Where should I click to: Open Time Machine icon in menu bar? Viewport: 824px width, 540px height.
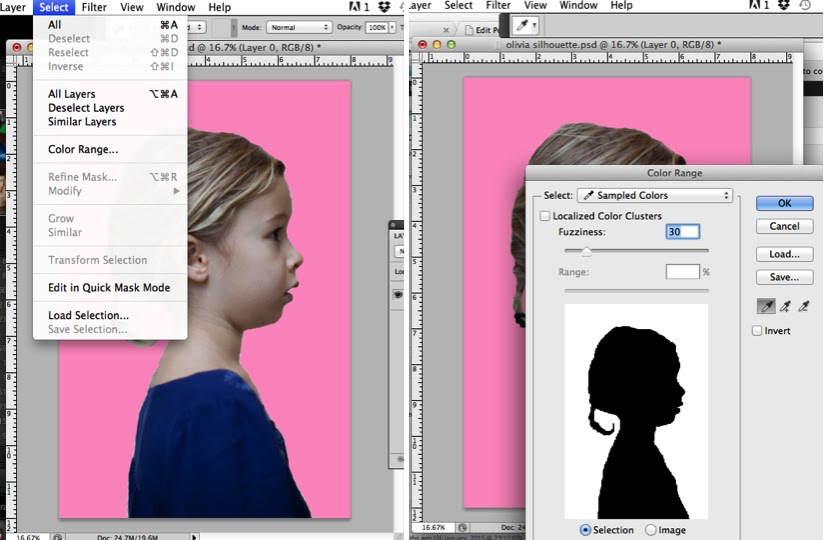coord(806,6)
